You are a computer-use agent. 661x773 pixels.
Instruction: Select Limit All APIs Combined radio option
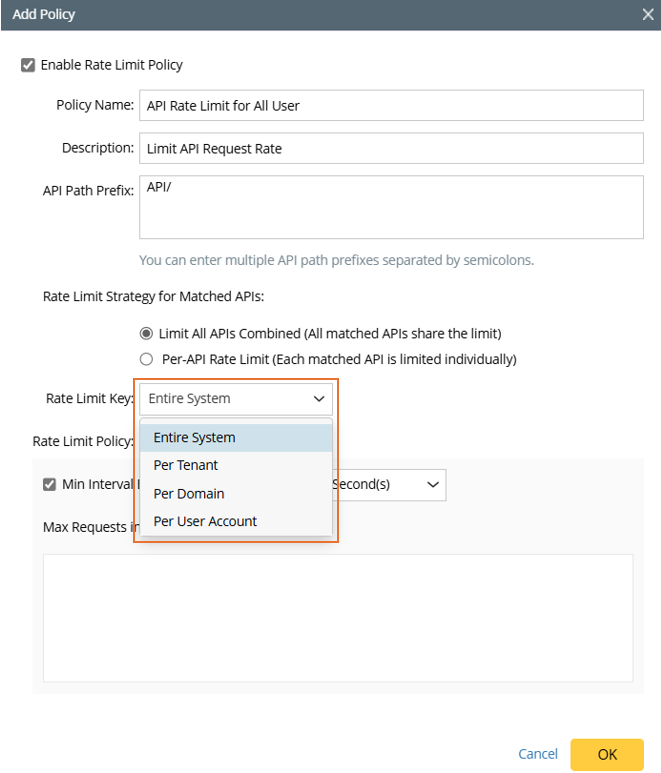(147, 333)
